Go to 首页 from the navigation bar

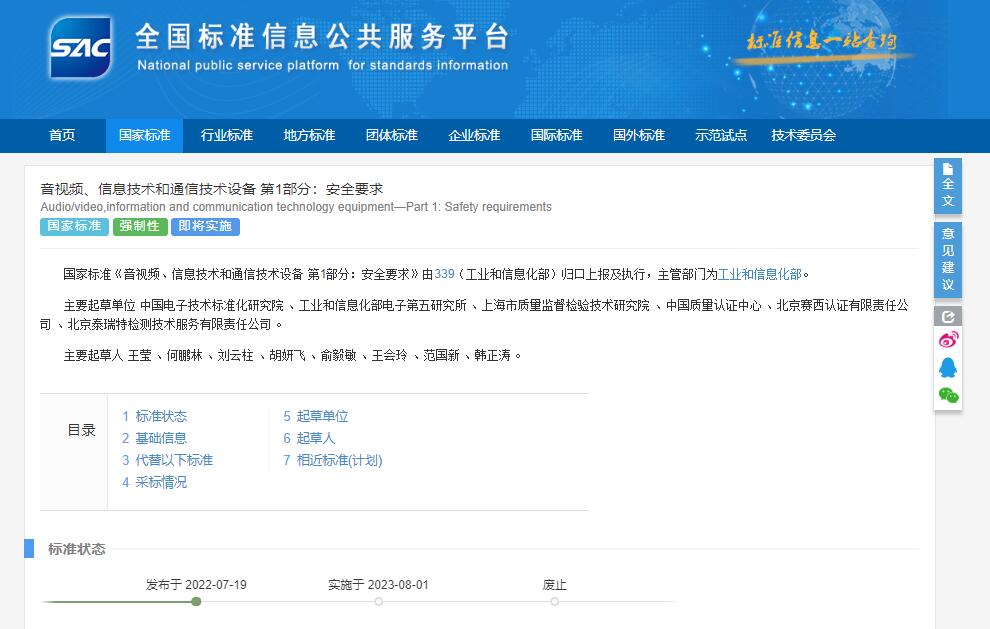[x=62, y=135]
